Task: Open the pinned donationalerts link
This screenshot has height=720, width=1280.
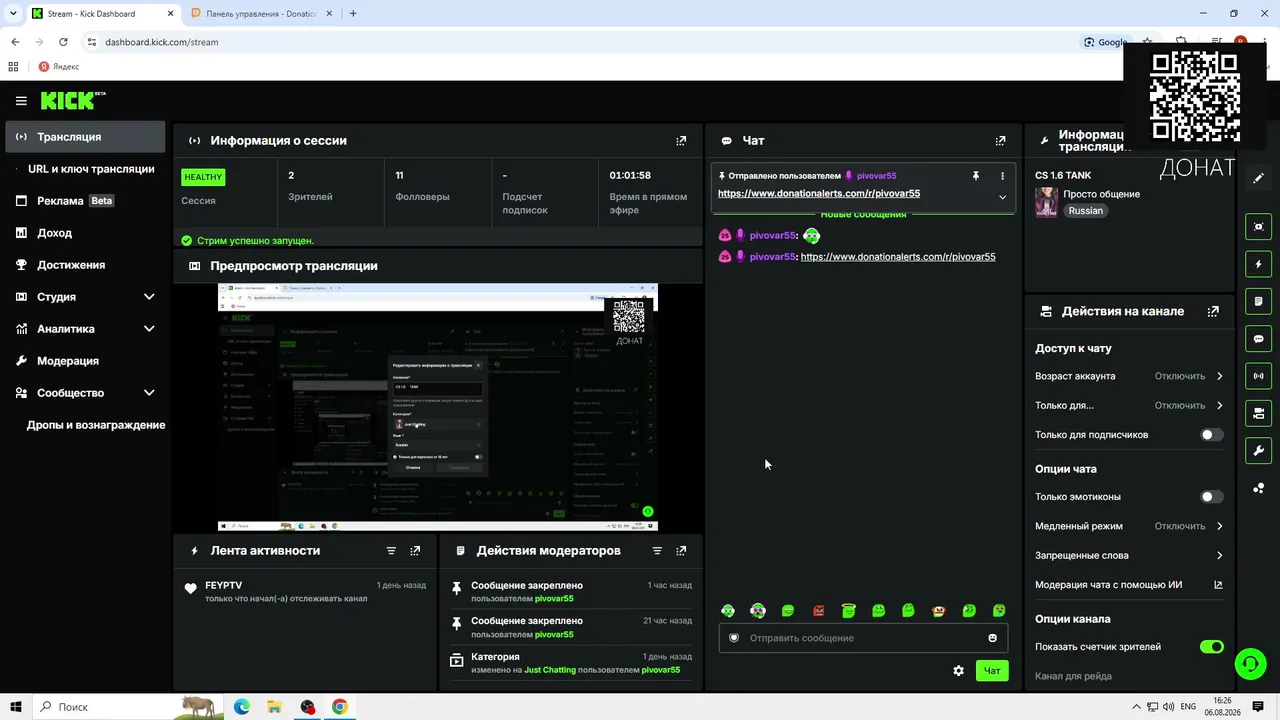Action: tap(819, 194)
